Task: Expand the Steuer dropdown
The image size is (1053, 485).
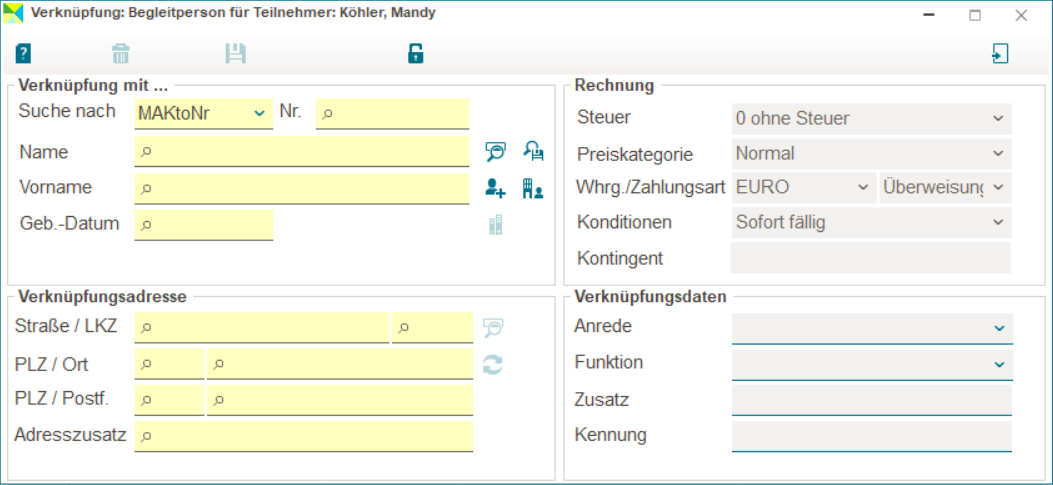Action: point(872,118)
